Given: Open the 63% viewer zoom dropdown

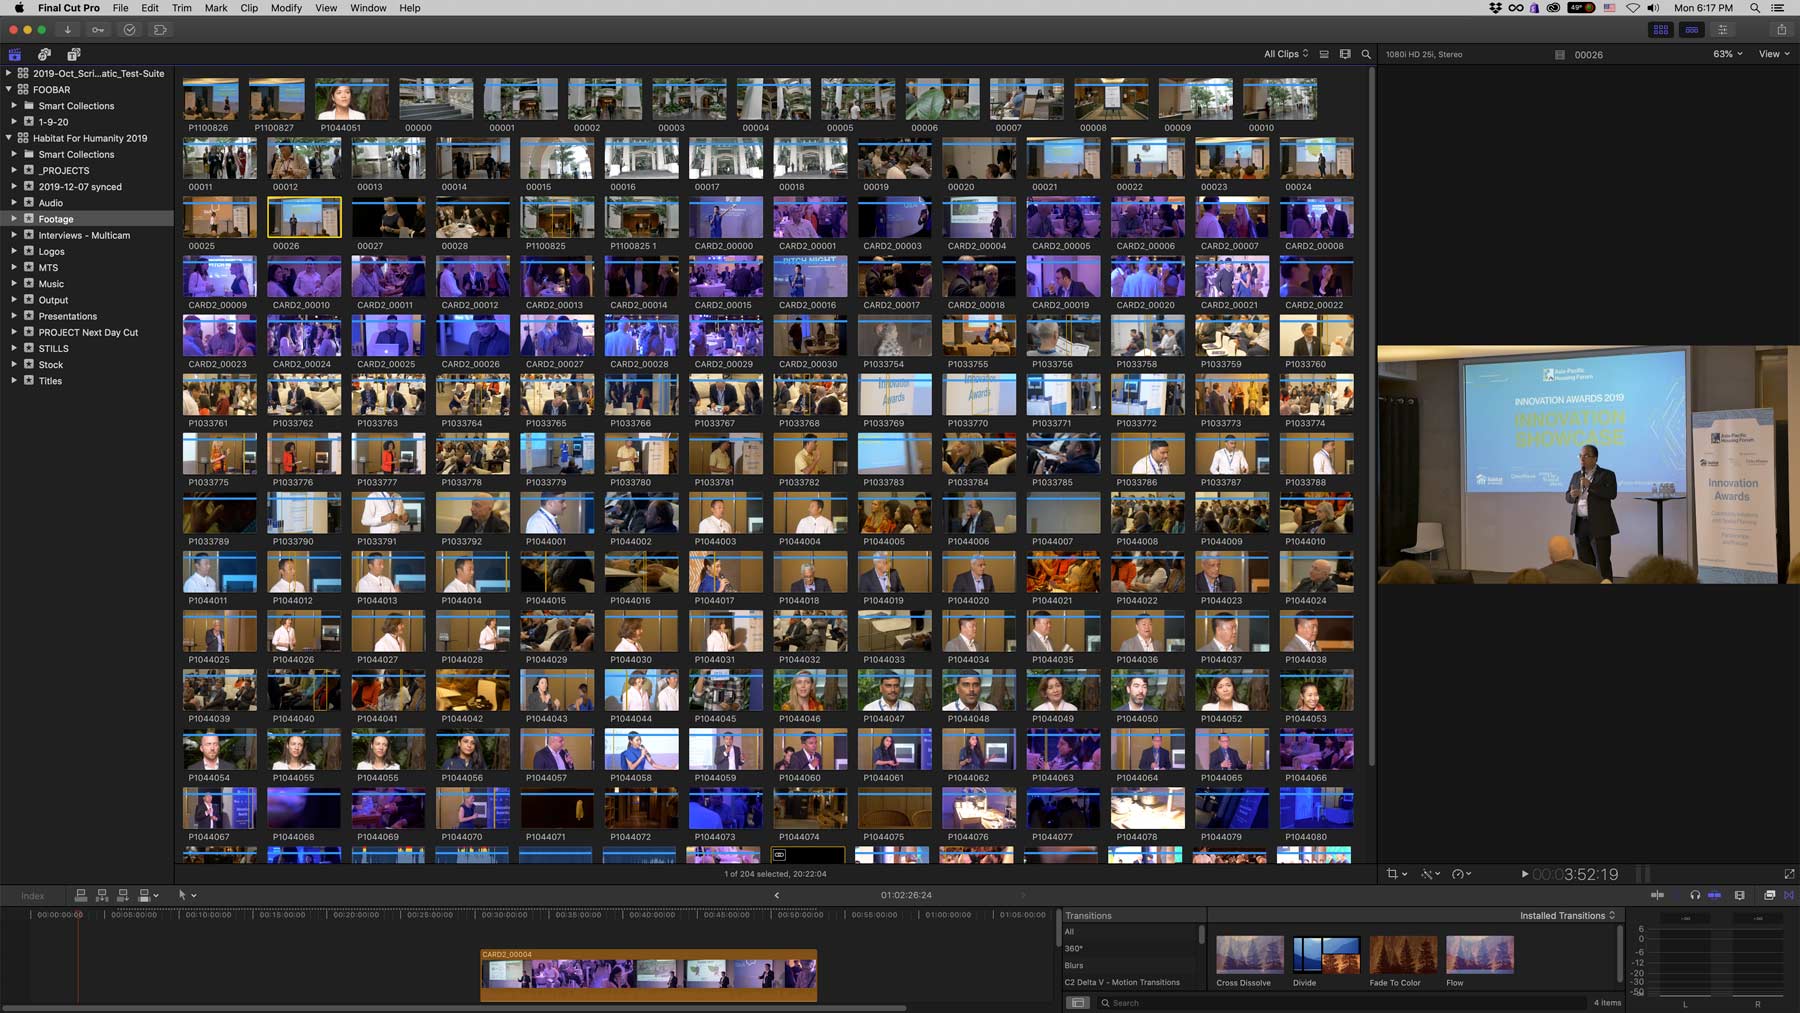Looking at the screenshot, I should point(1727,54).
